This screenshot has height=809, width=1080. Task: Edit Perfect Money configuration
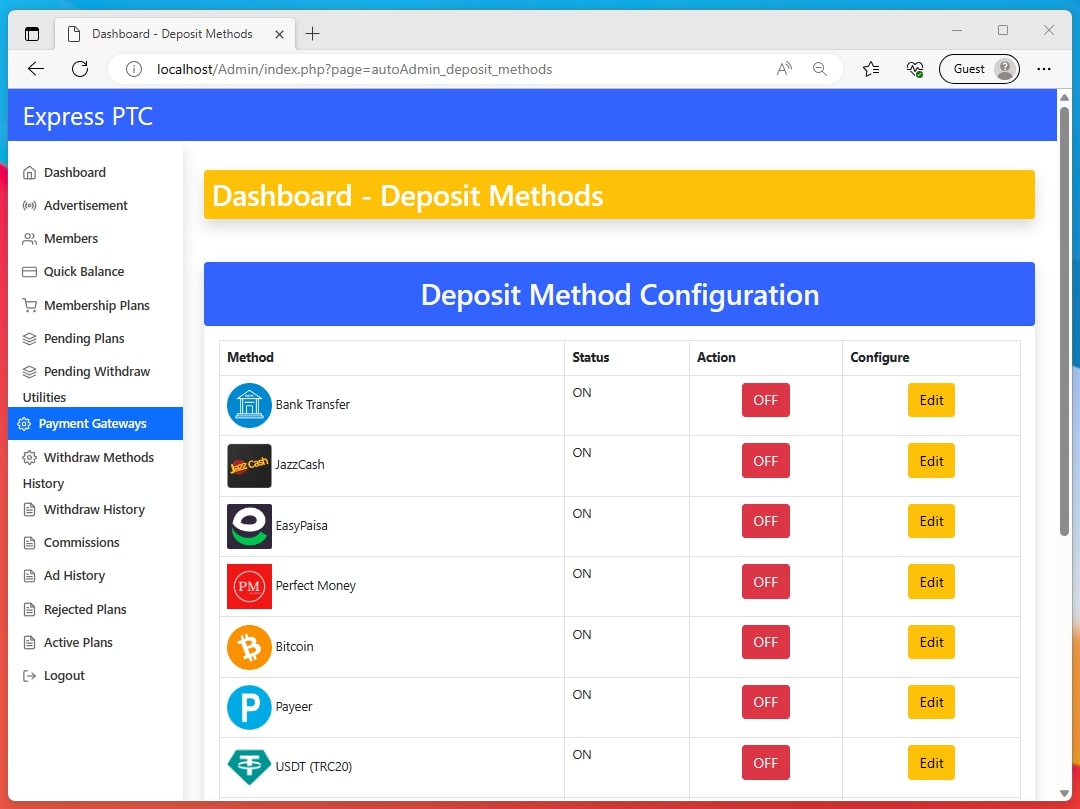pos(931,582)
